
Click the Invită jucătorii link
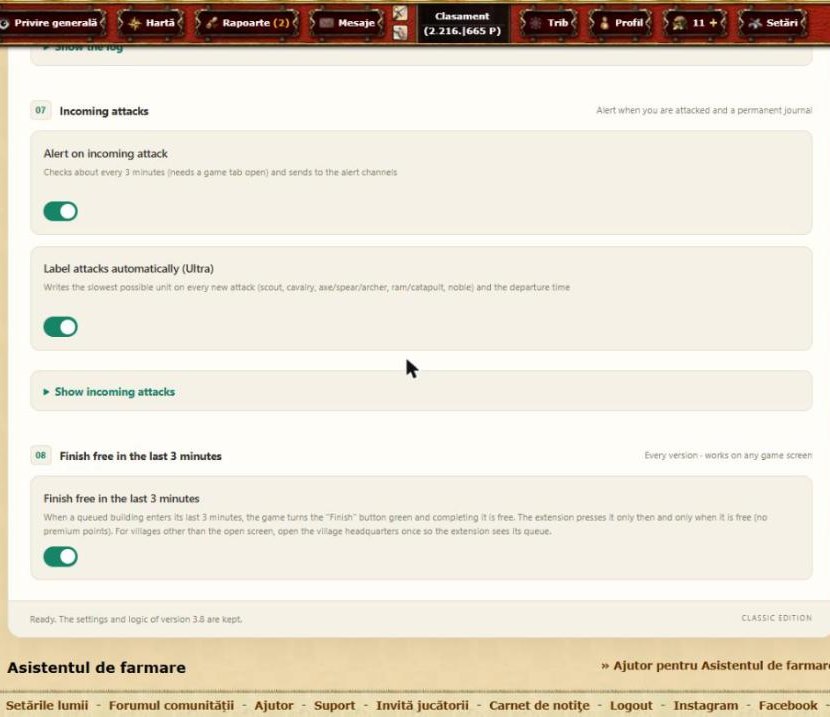422,705
